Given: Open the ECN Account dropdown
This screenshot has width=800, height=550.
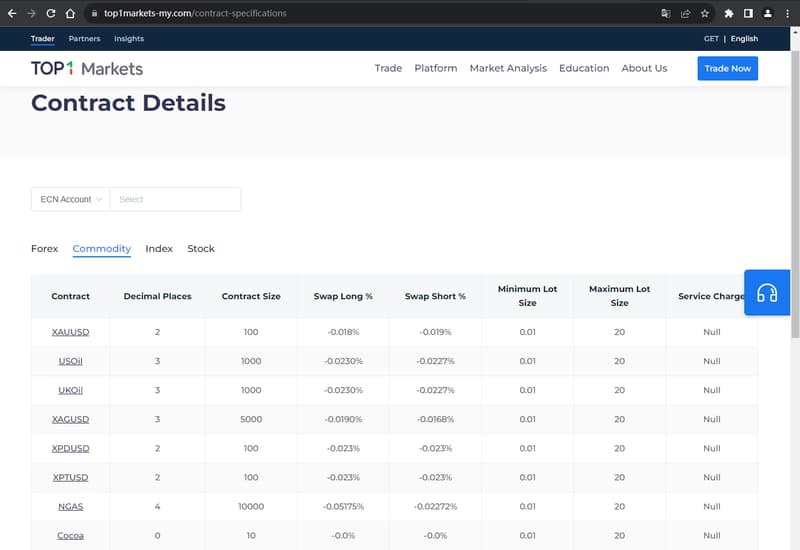Looking at the screenshot, I should (71, 199).
